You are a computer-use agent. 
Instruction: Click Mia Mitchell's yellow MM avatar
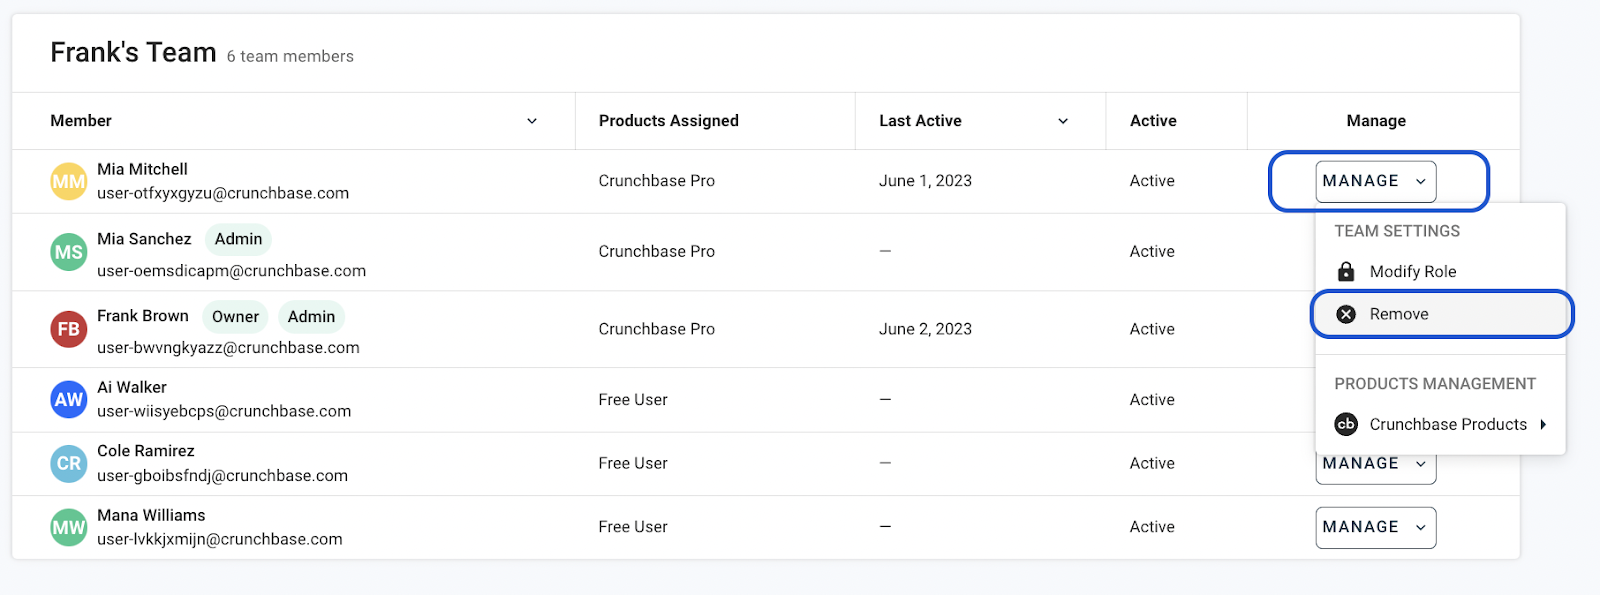point(69,182)
